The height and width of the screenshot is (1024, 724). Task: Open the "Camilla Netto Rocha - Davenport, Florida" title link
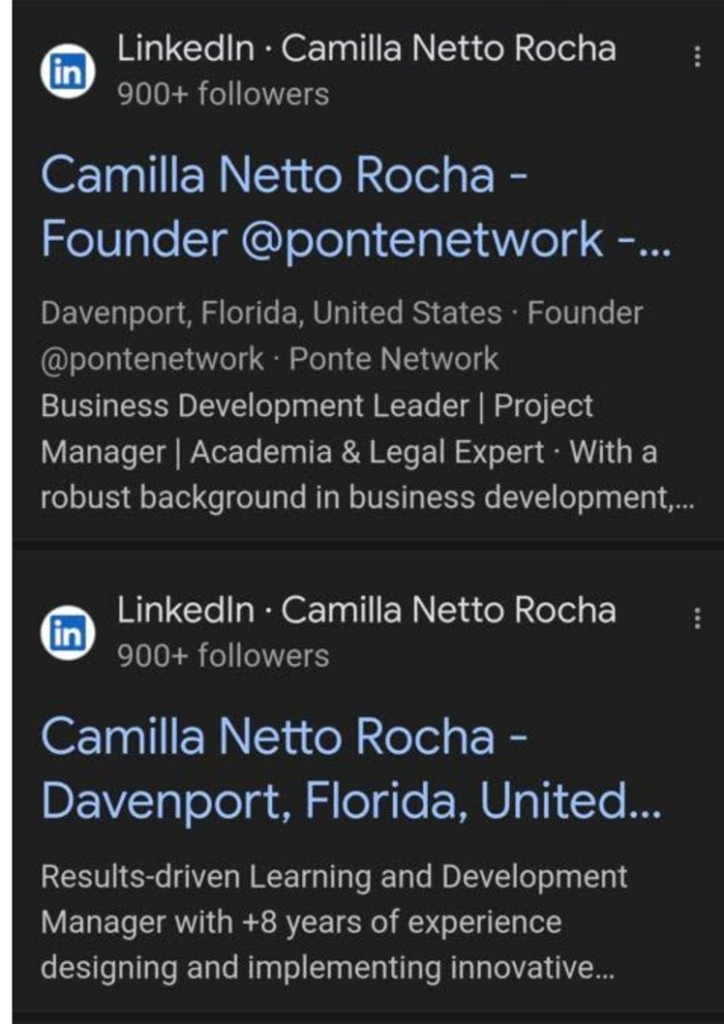click(x=351, y=769)
